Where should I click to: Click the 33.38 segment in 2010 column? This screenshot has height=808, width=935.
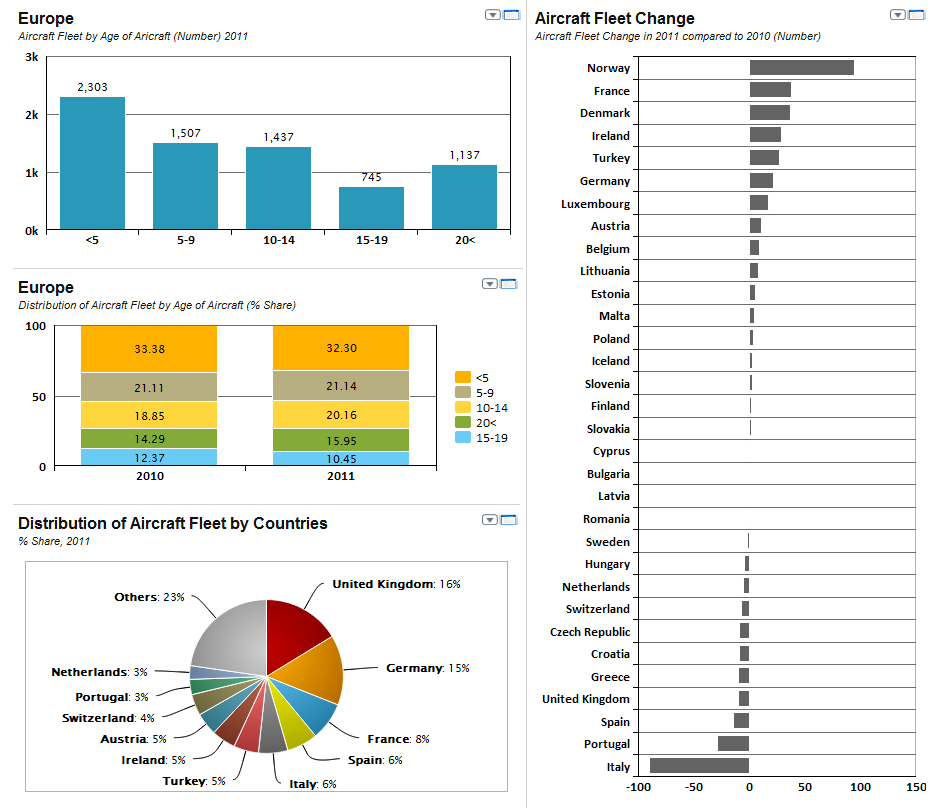pos(149,349)
